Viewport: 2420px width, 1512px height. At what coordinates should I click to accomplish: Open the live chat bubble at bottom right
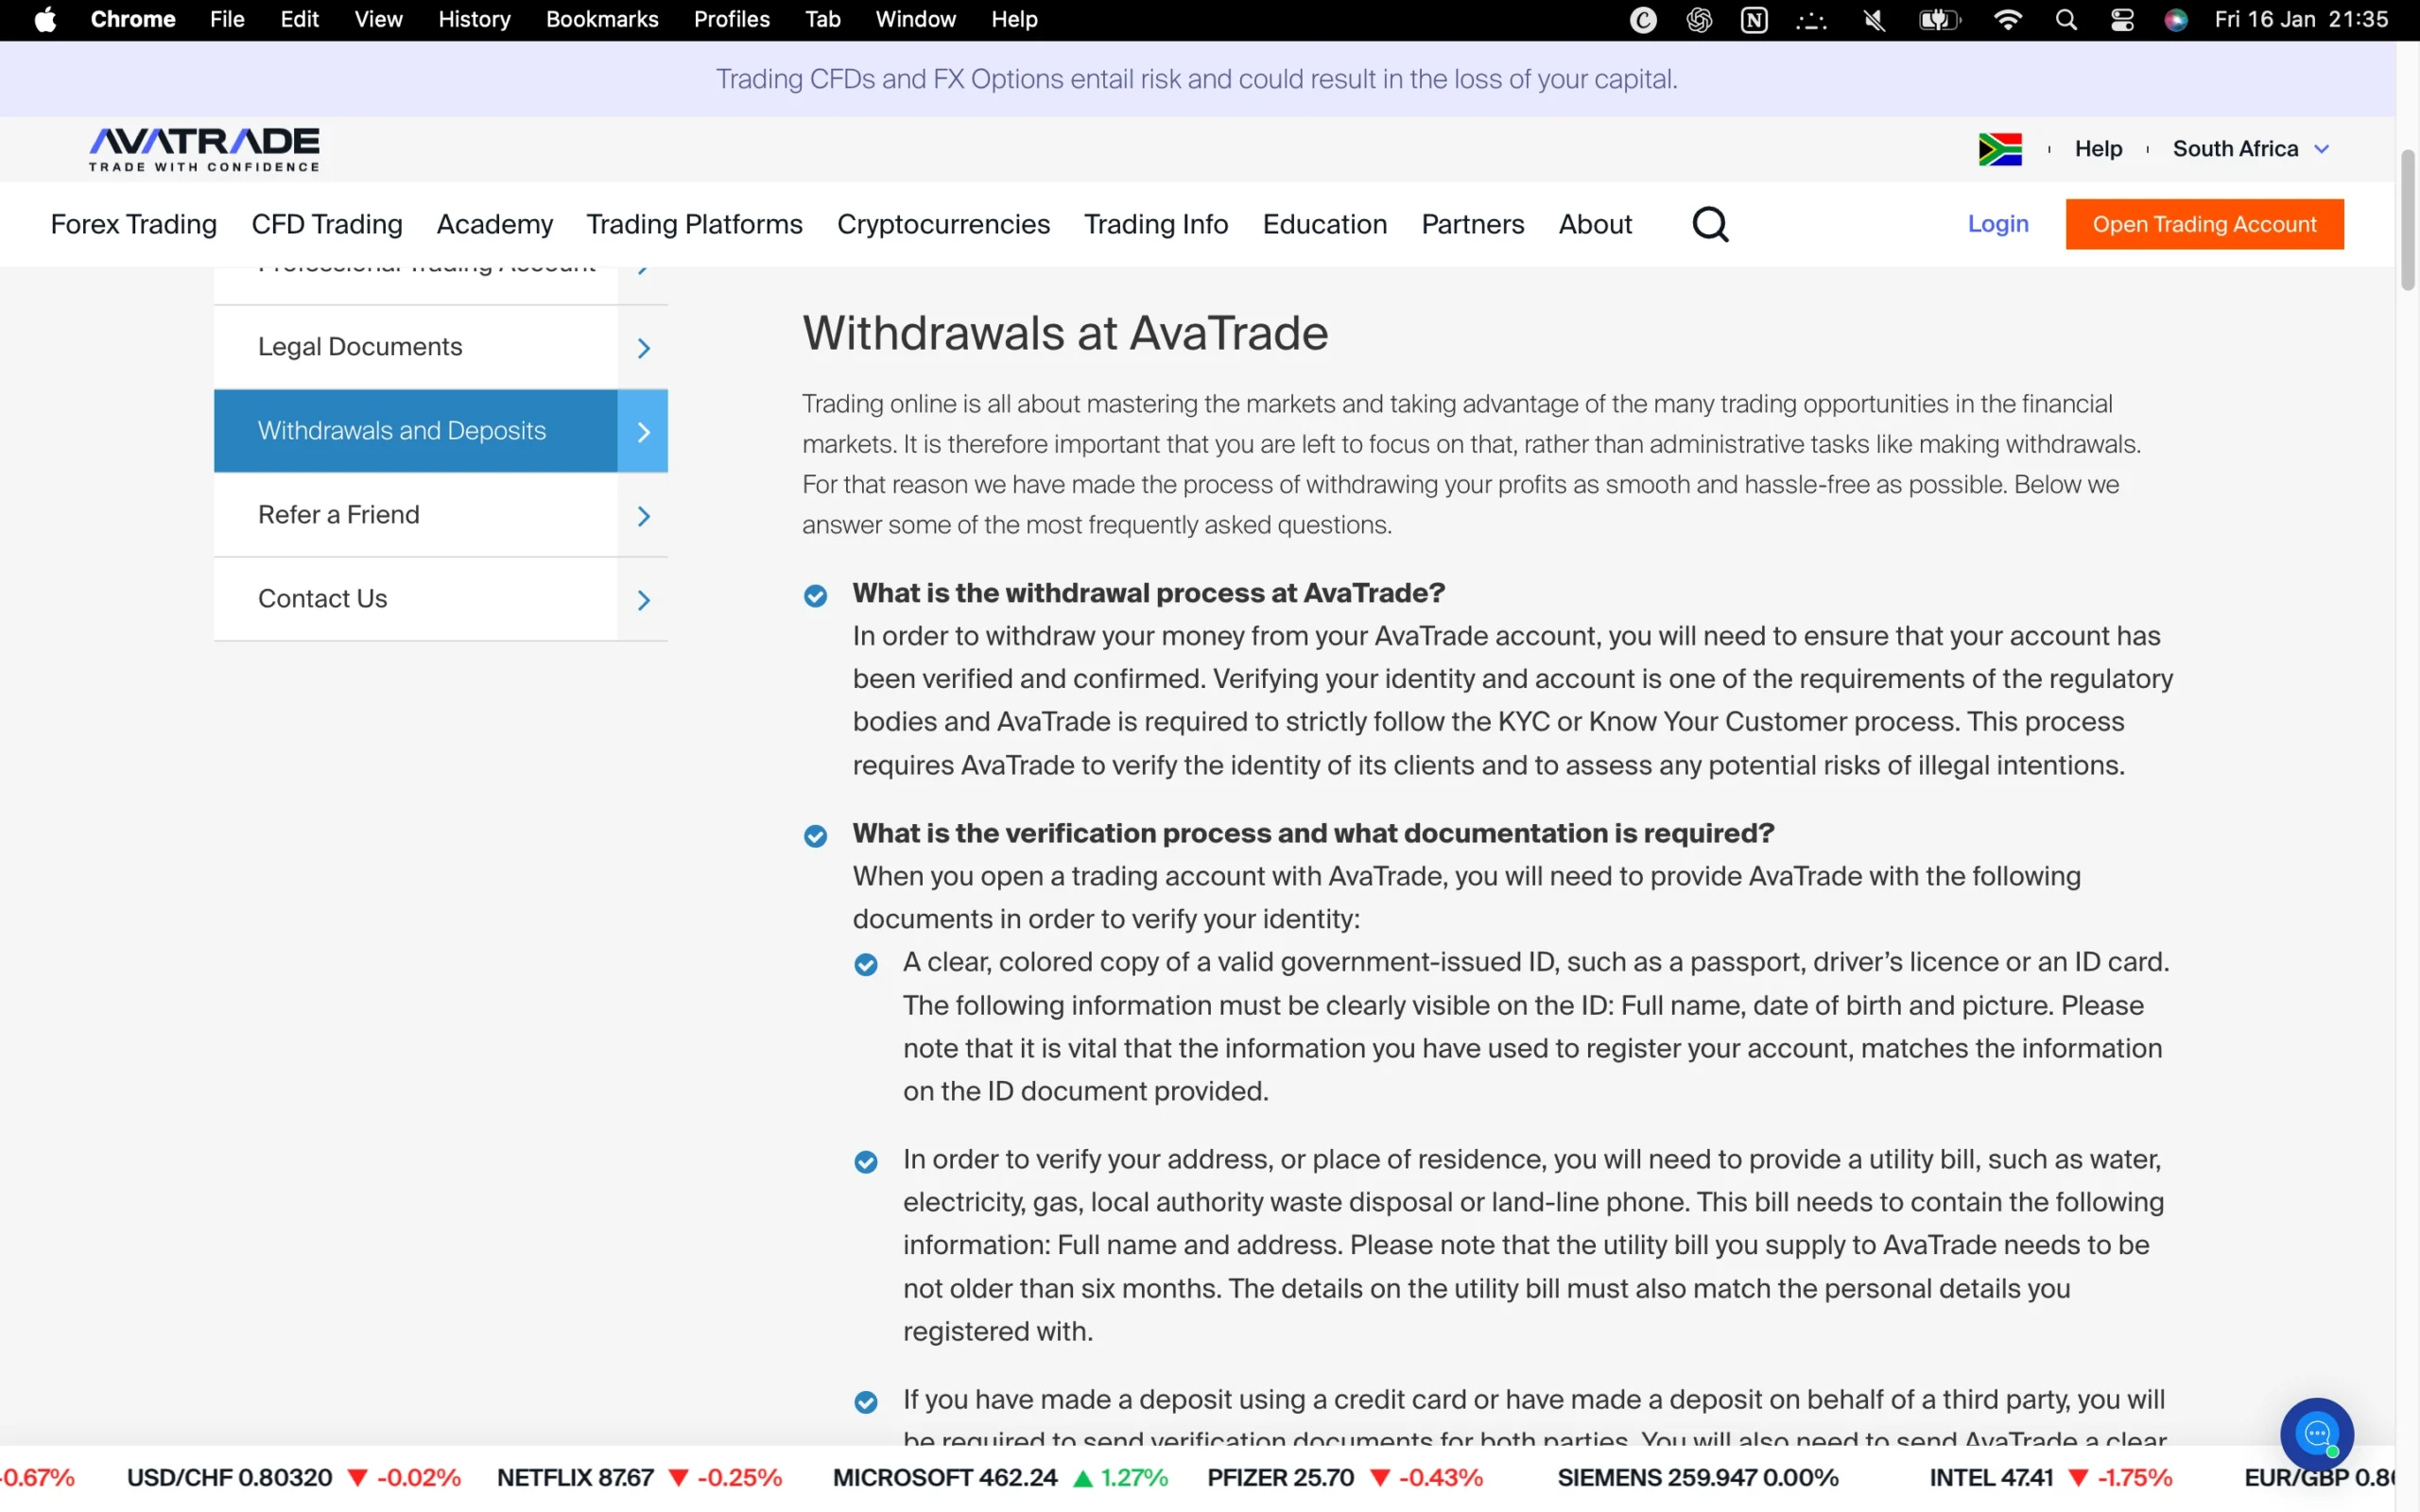tap(2317, 1434)
